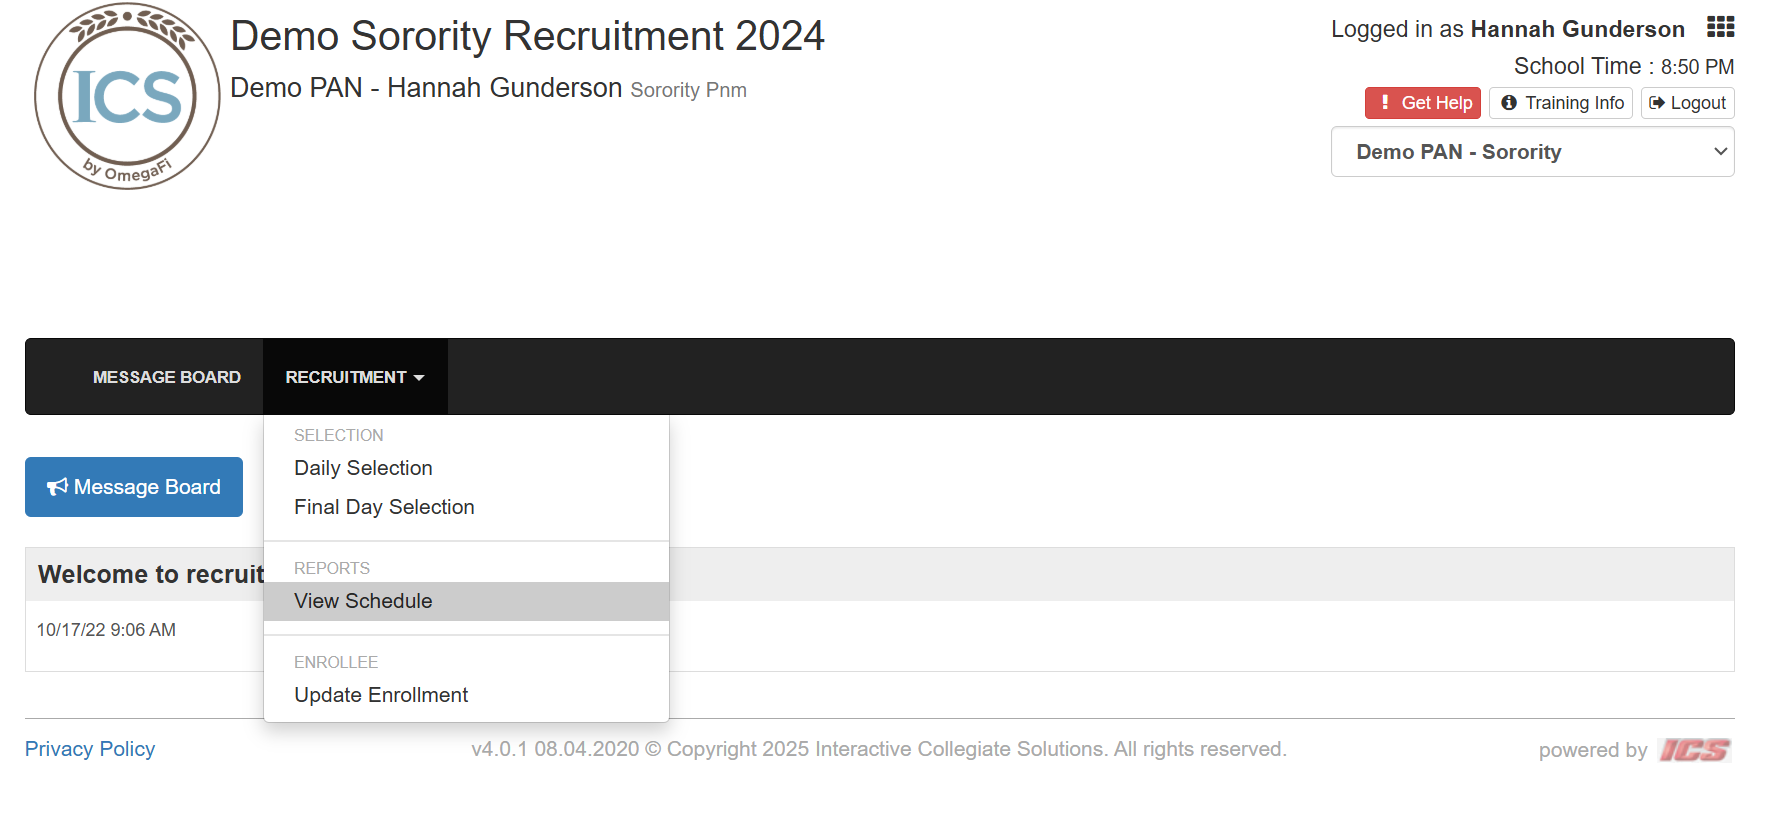Log out using the Logout button
This screenshot has height=830, width=1790.
[1687, 103]
